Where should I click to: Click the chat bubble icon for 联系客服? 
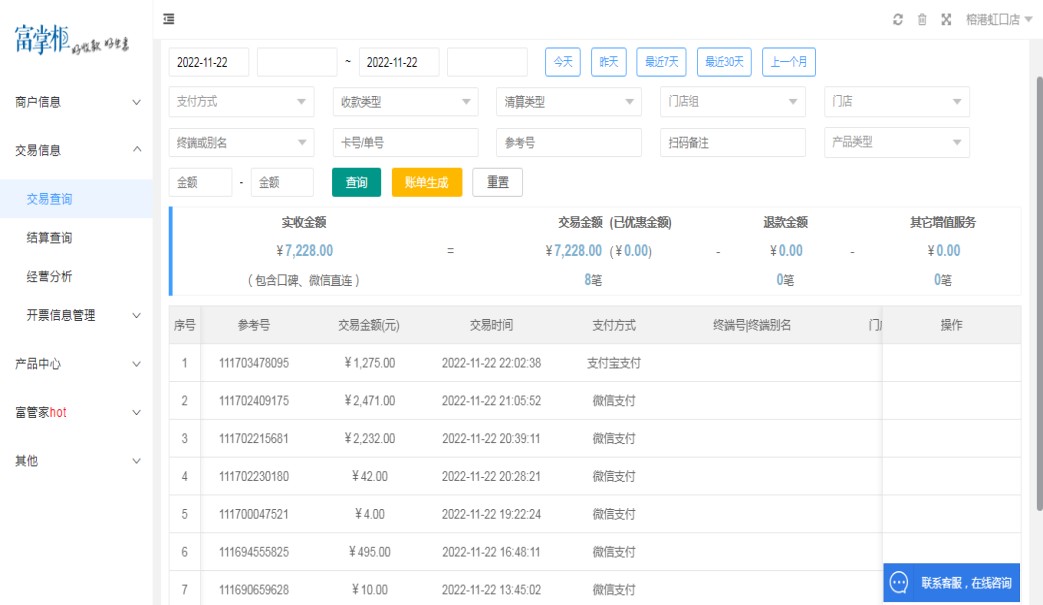point(899,582)
